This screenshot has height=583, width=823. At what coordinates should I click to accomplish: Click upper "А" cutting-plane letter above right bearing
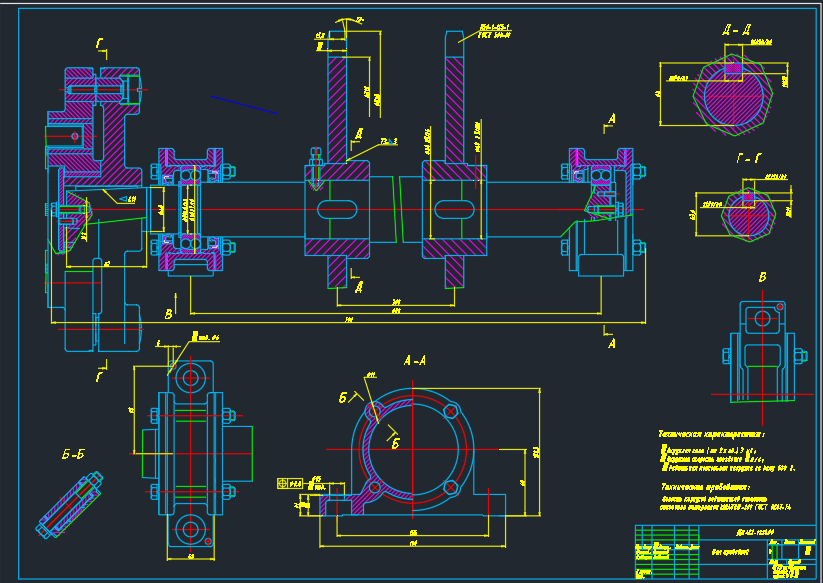[611, 119]
